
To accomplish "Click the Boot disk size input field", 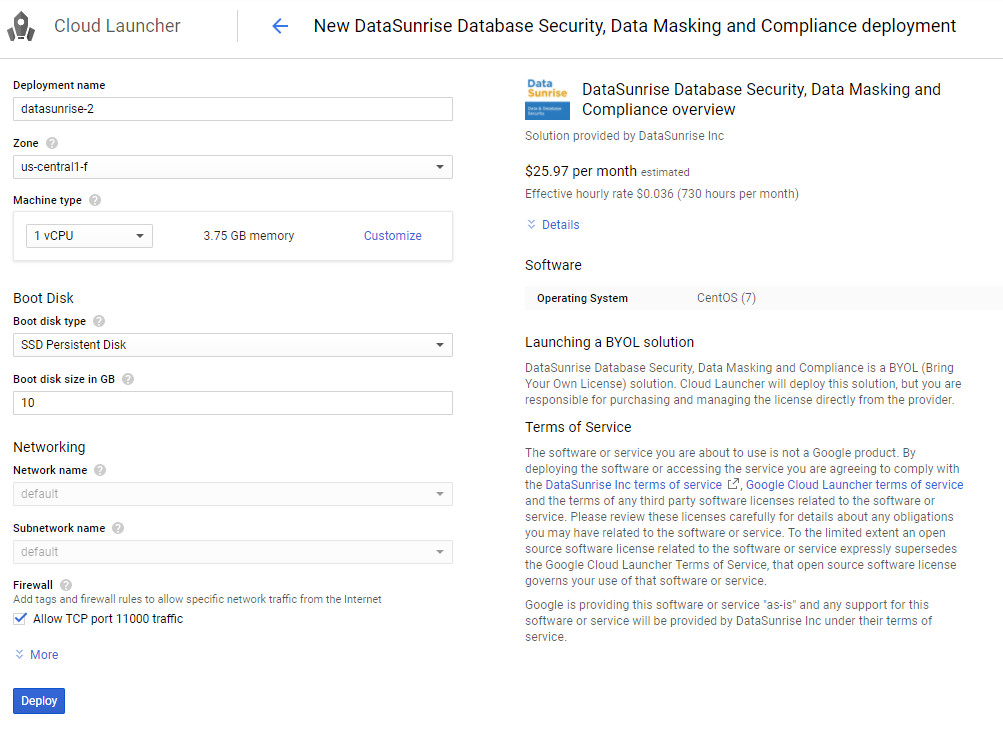I will (x=233, y=403).
